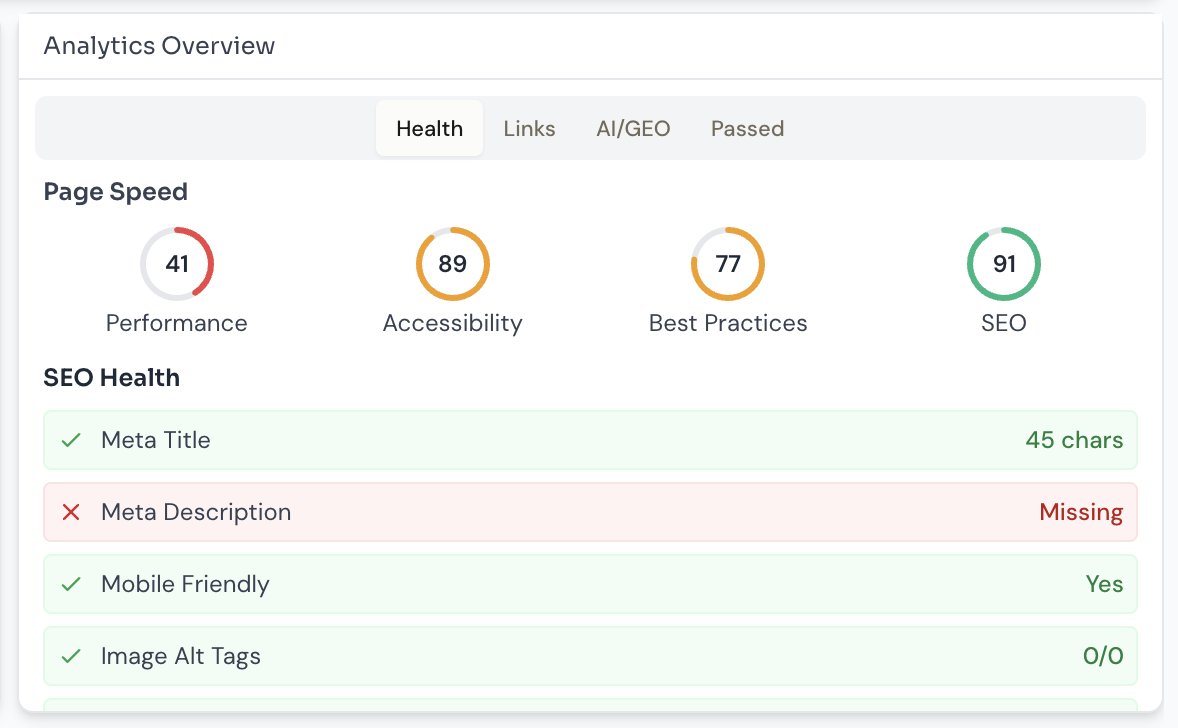1178x728 pixels.
Task: Click the SEO Health section heading
Action: pyautogui.click(x=111, y=377)
